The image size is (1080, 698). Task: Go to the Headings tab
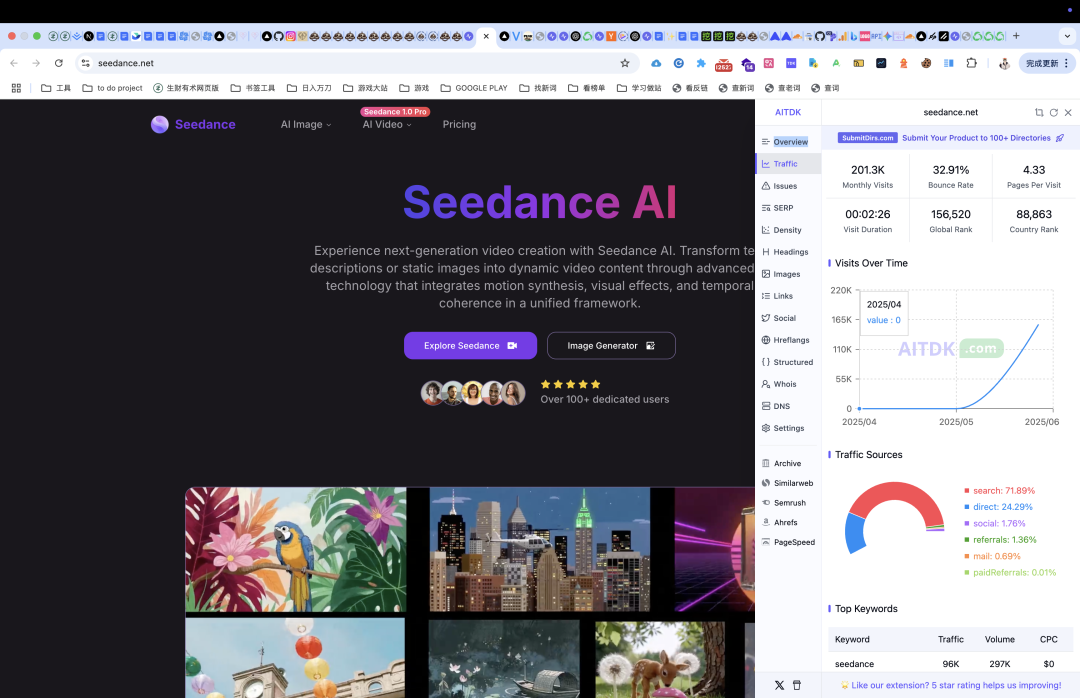[x=790, y=252]
